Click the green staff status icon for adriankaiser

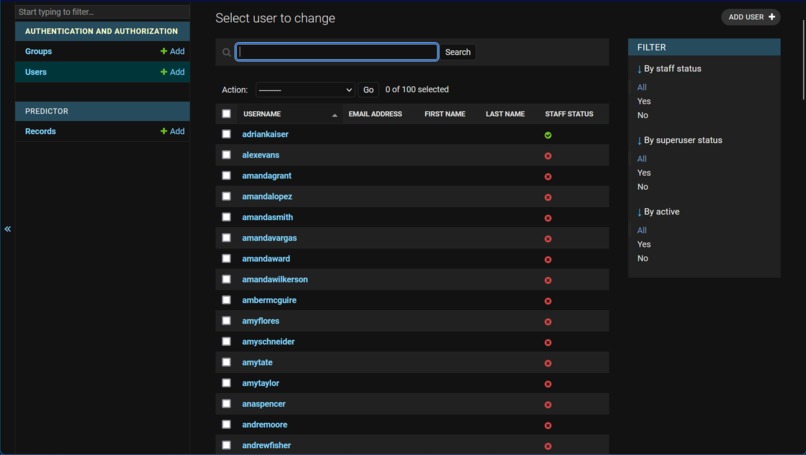point(548,135)
